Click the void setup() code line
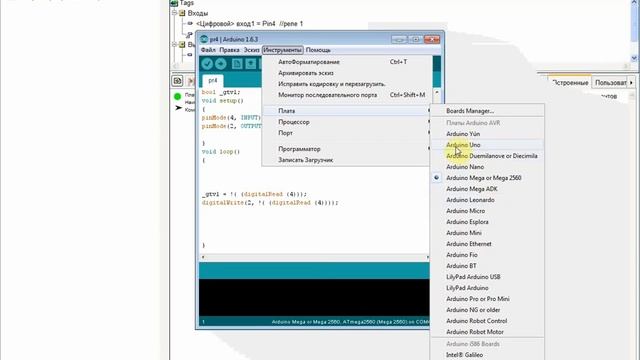640x360 pixels. point(222,100)
